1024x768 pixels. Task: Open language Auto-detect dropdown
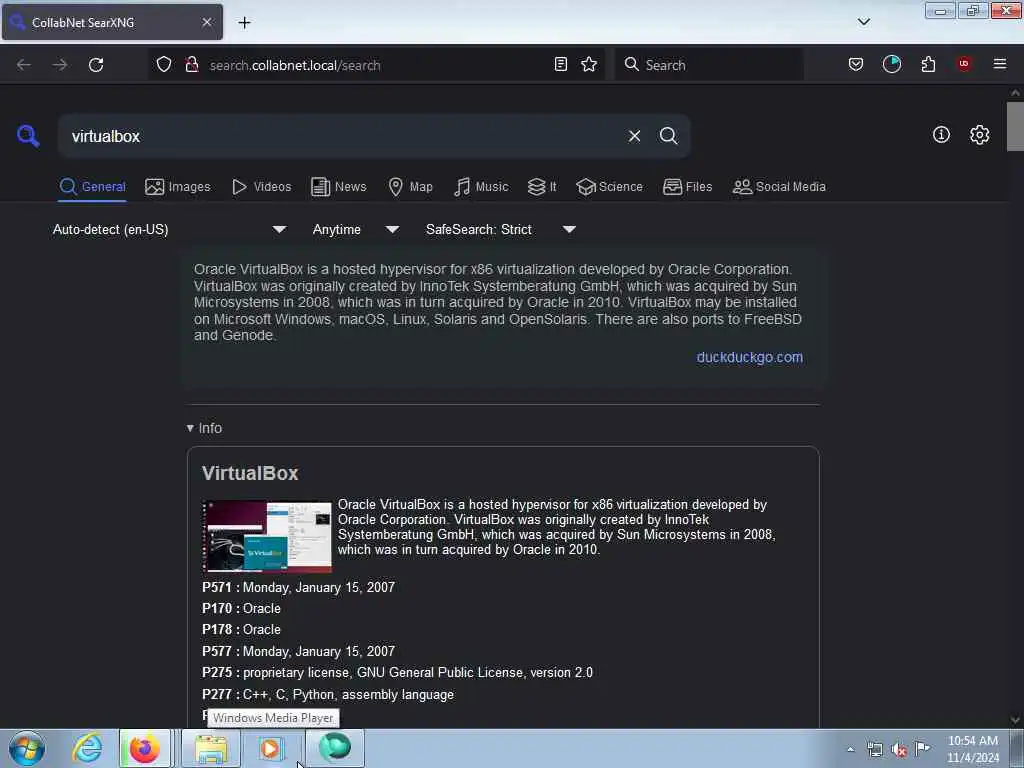point(169,229)
